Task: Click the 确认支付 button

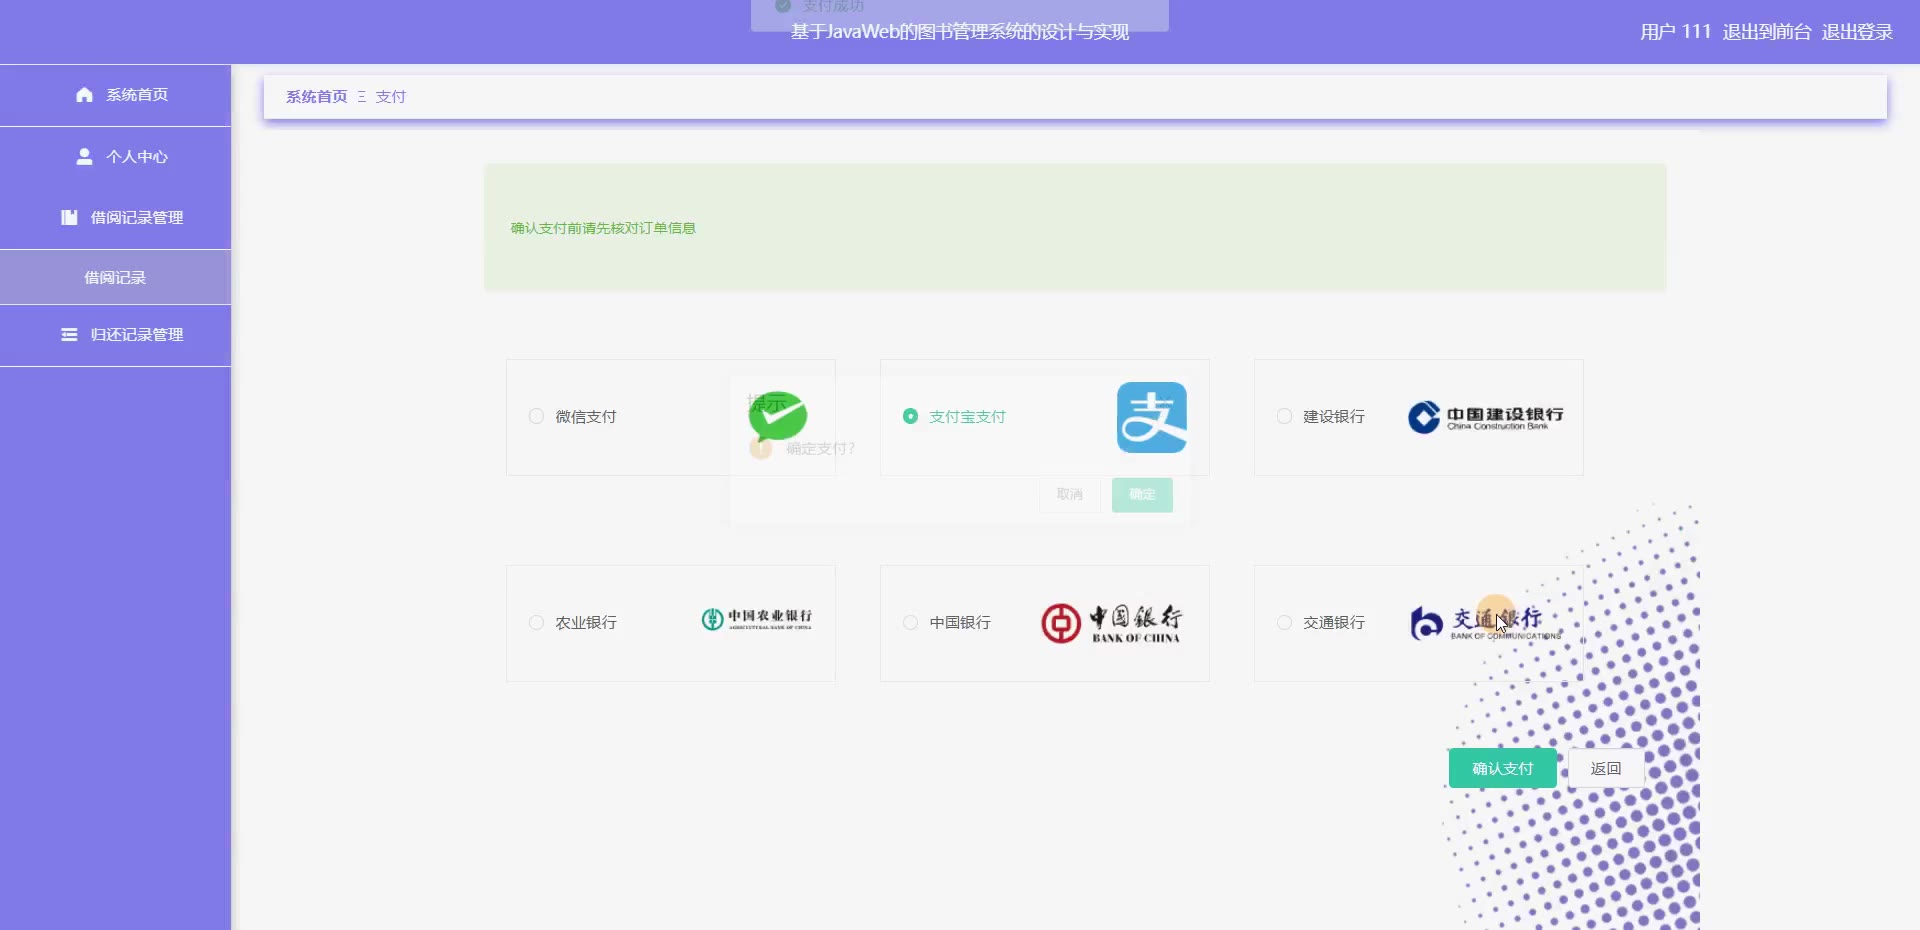Action: coord(1502,768)
